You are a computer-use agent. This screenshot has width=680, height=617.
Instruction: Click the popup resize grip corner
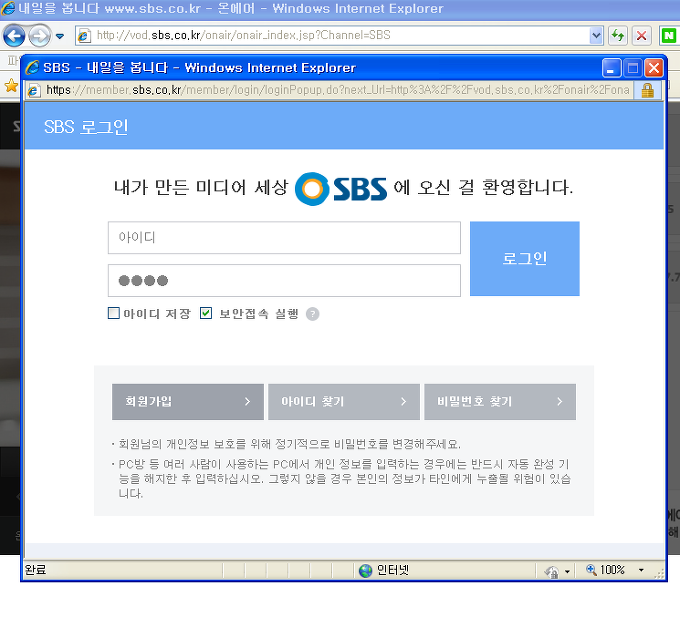click(659, 574)
